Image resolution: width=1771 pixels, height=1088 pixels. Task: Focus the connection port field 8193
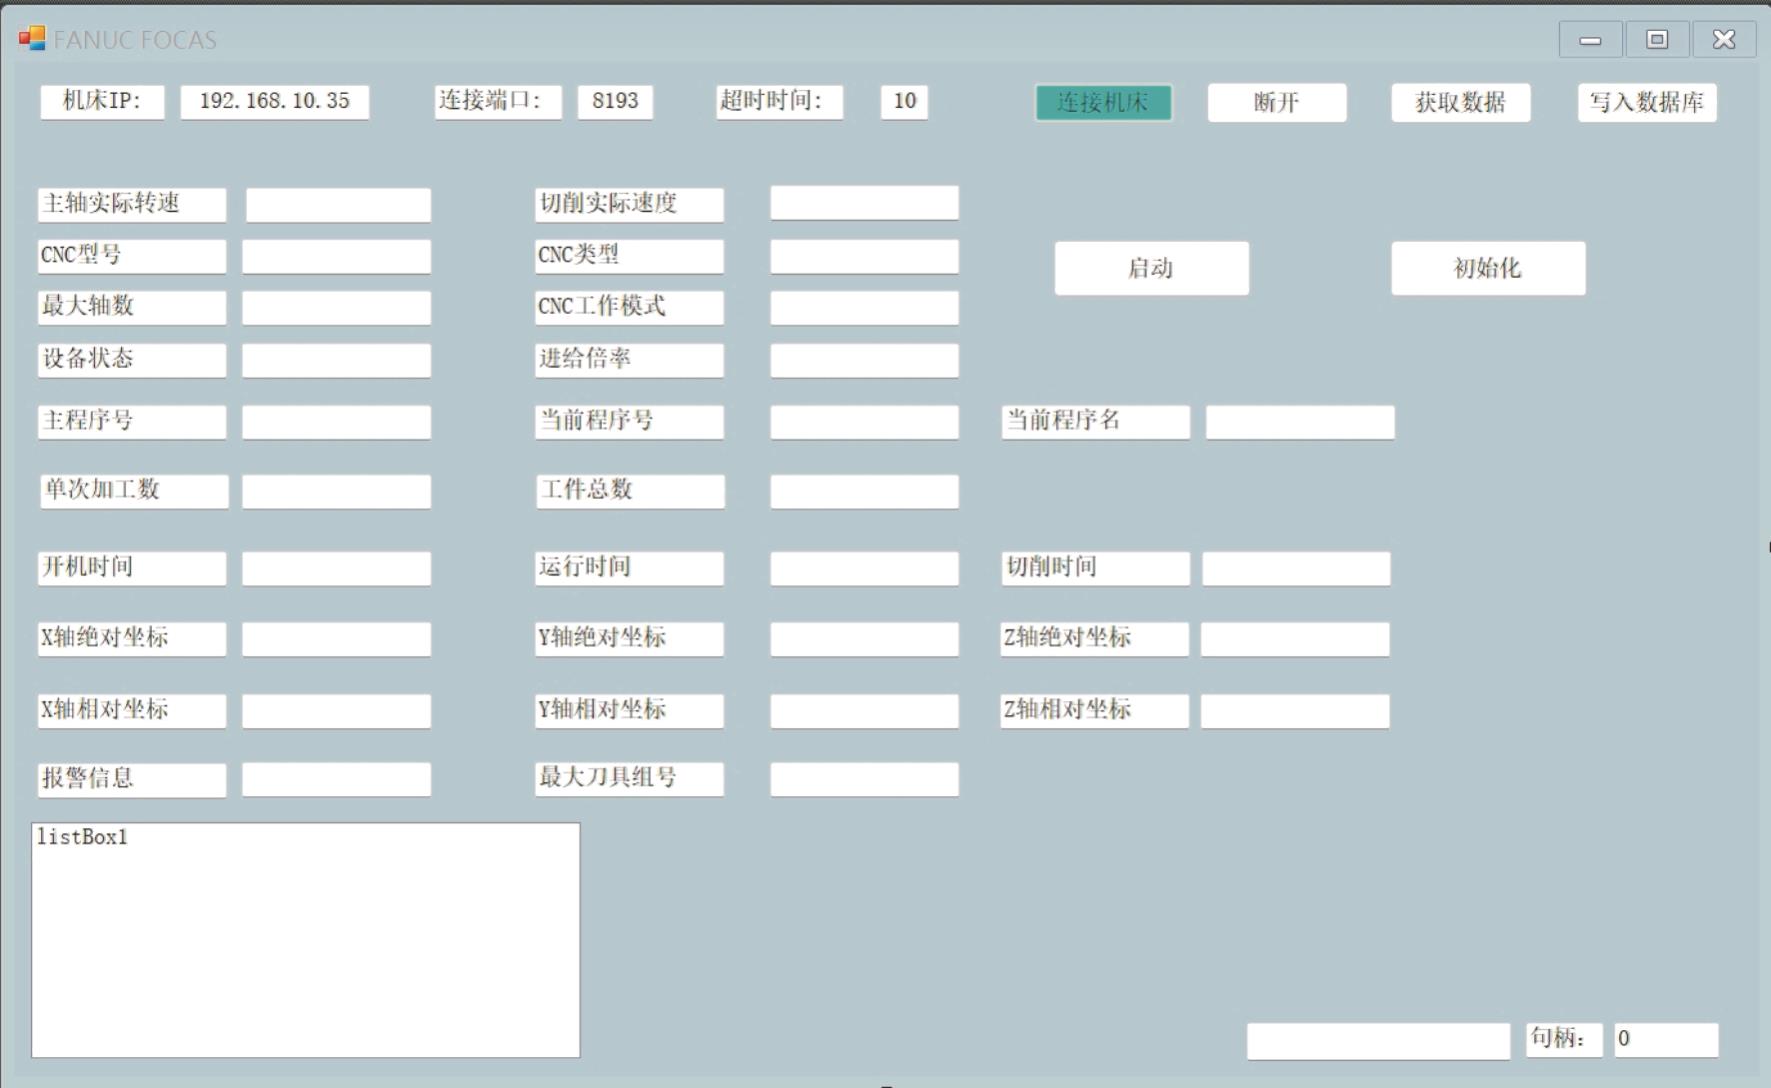click(x=615, y=101)
